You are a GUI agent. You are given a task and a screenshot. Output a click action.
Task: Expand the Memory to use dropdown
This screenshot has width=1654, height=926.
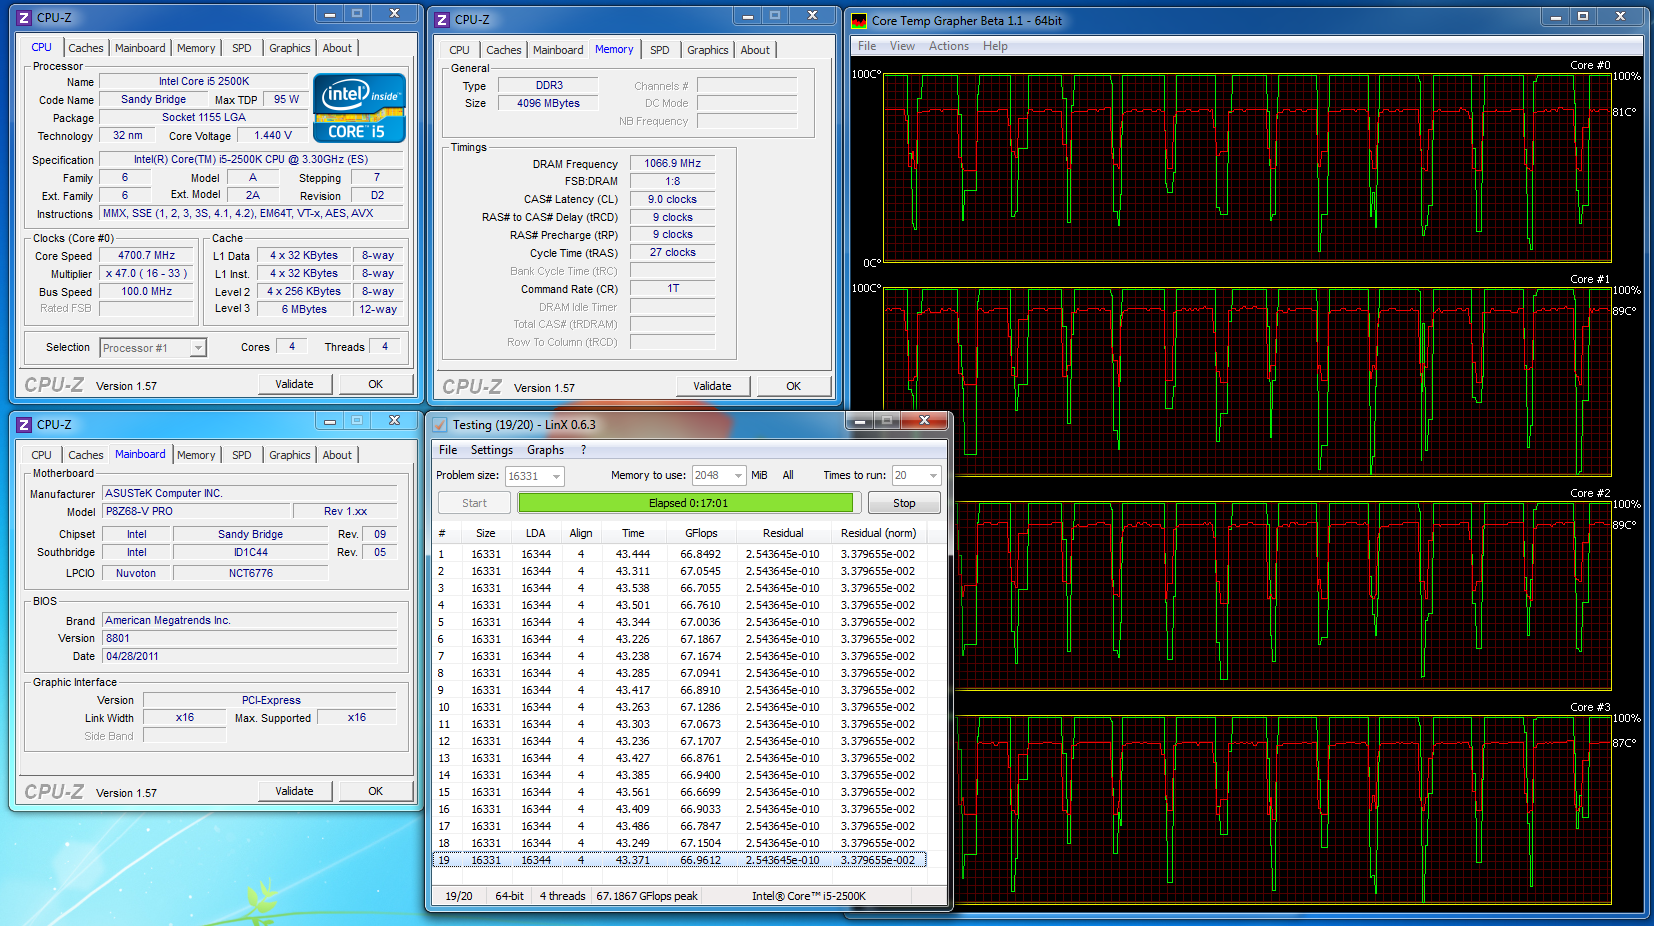(719, 476)
